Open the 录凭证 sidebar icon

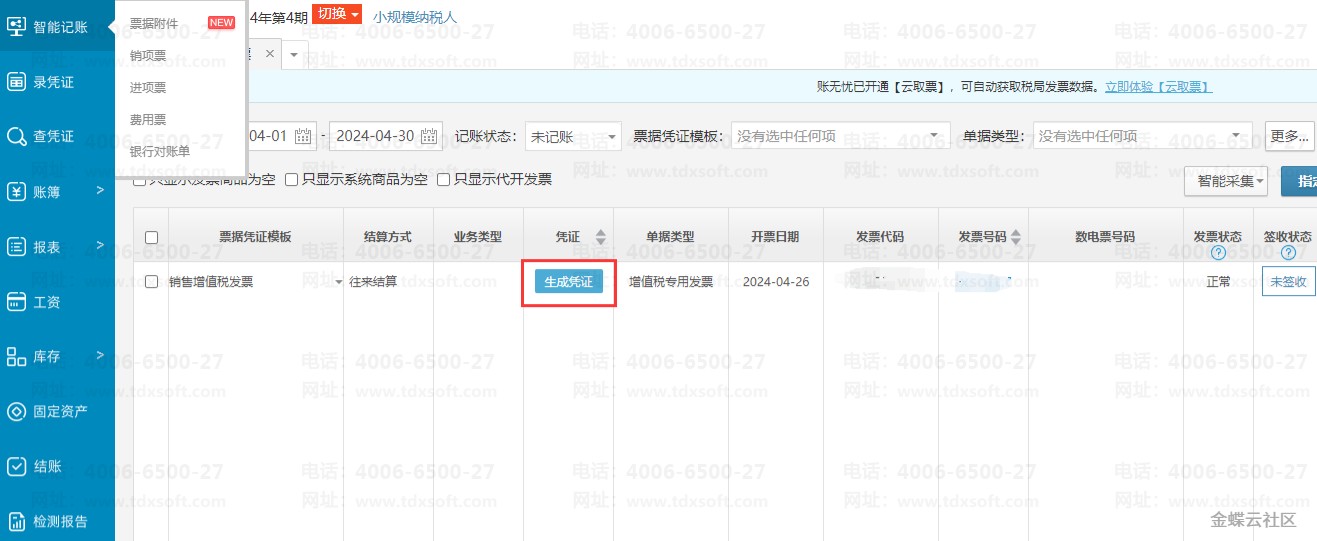[x=17, y=82]
